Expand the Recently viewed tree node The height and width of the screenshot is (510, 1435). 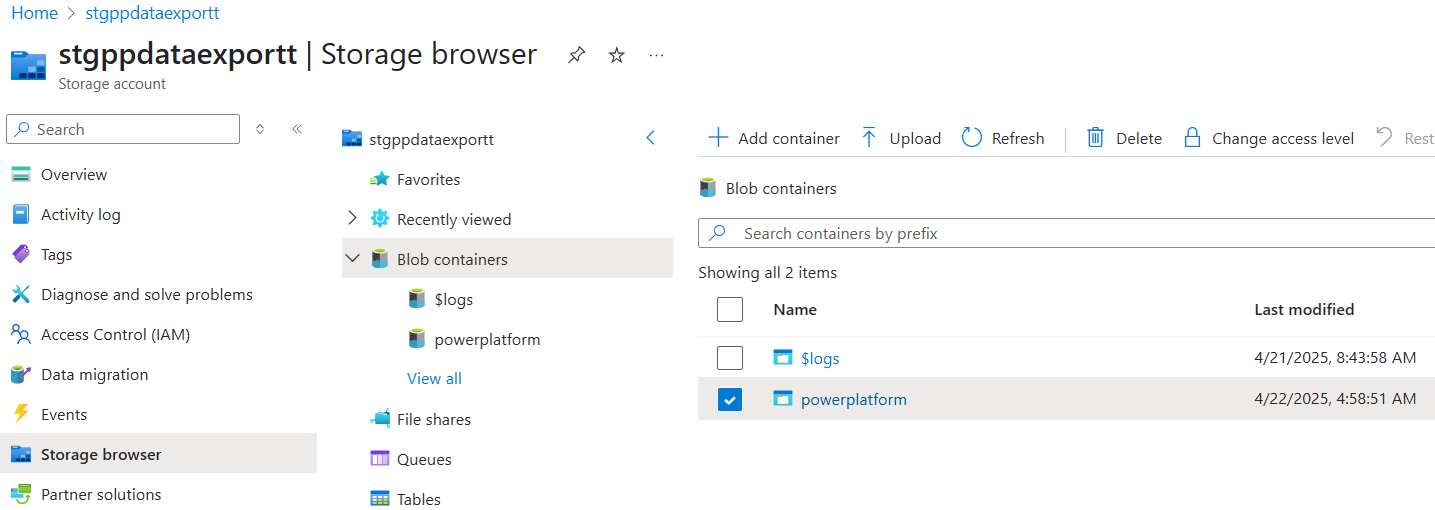(x=352, y=219)
